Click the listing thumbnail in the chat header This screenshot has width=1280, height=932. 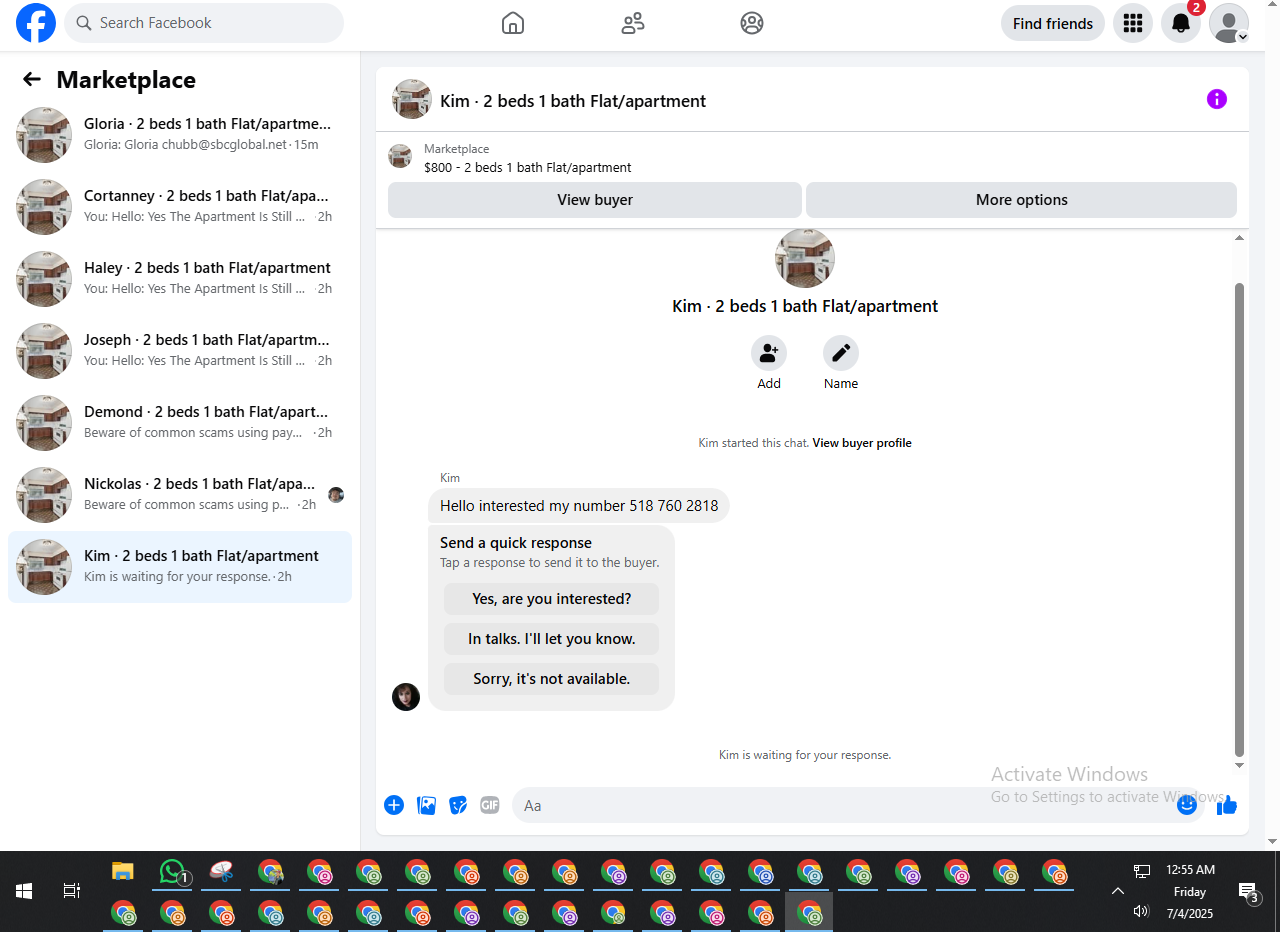click(x=412, y=99)
